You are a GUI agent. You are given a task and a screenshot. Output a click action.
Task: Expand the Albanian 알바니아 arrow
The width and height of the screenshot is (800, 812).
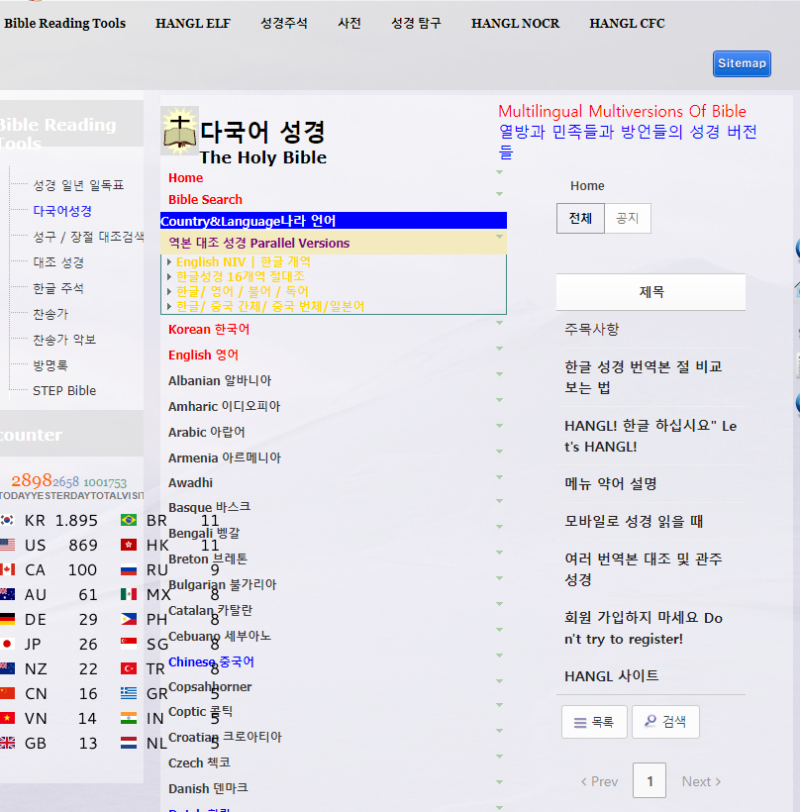500,374
